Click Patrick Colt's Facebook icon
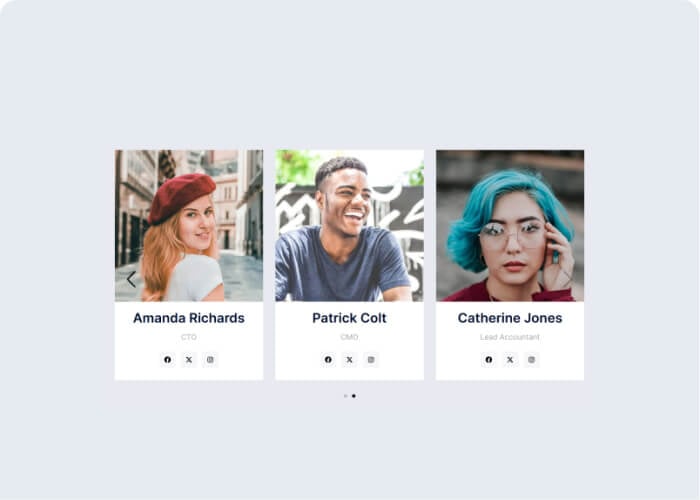Viewport: 700px width, 500px height. (328, 359)
